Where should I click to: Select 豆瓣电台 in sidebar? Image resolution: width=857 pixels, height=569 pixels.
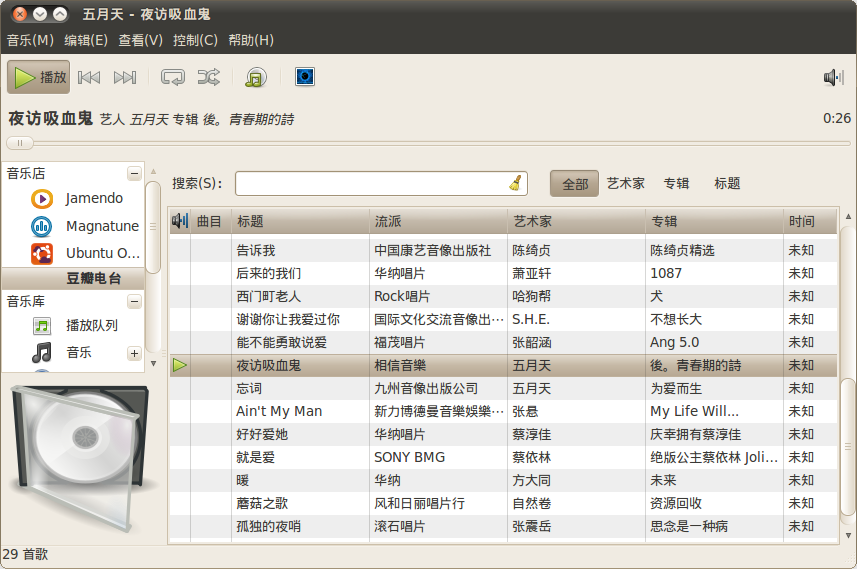[73, 278]
